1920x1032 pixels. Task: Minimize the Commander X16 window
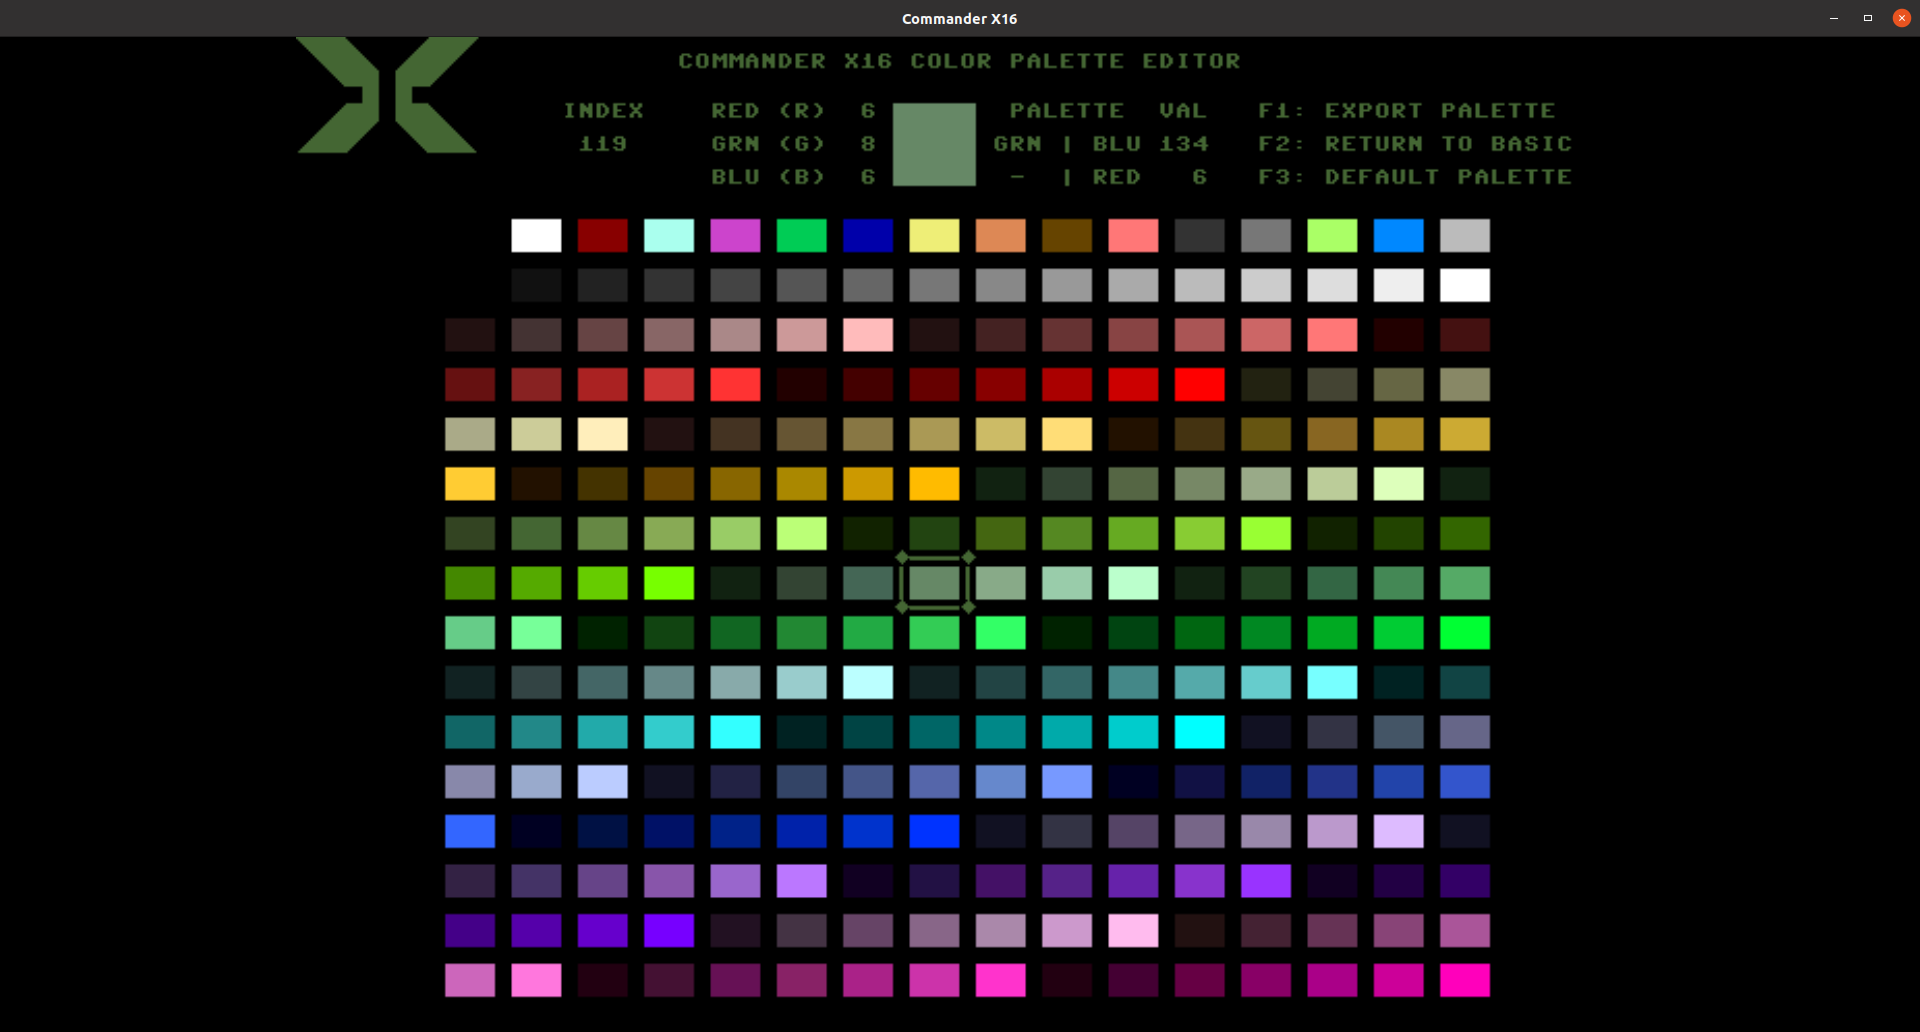click(x=1834, y=18)
